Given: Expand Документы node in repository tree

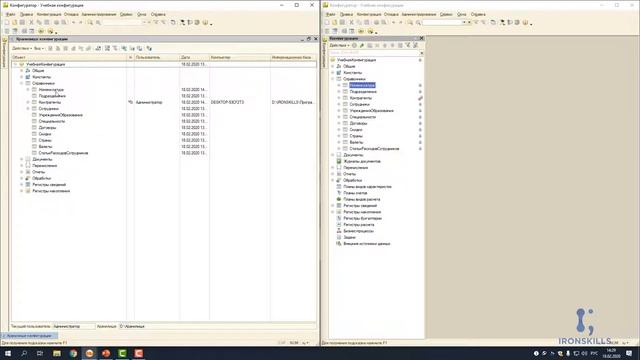Looking at the screenshot, I should click(22, 159).
